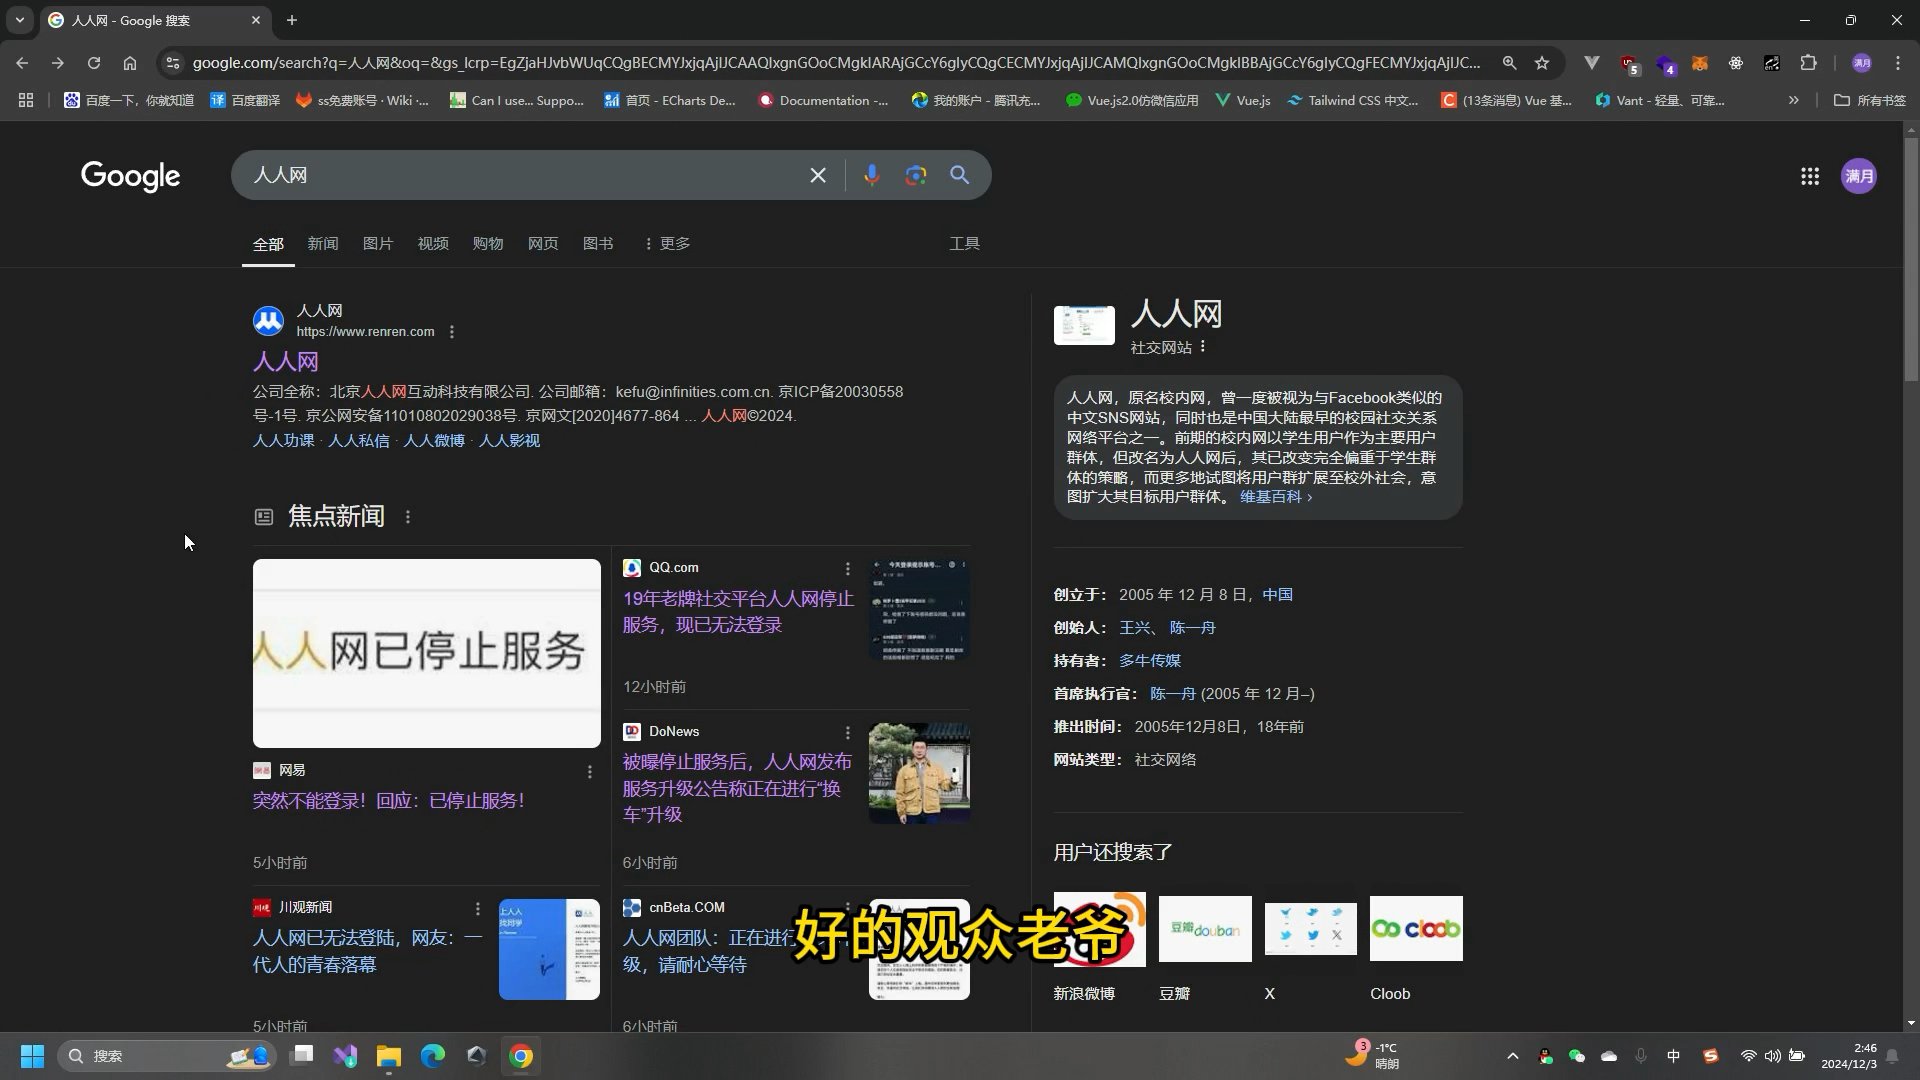
Task: Open Visual Studio from taskbar
Action: [345, 1056]
